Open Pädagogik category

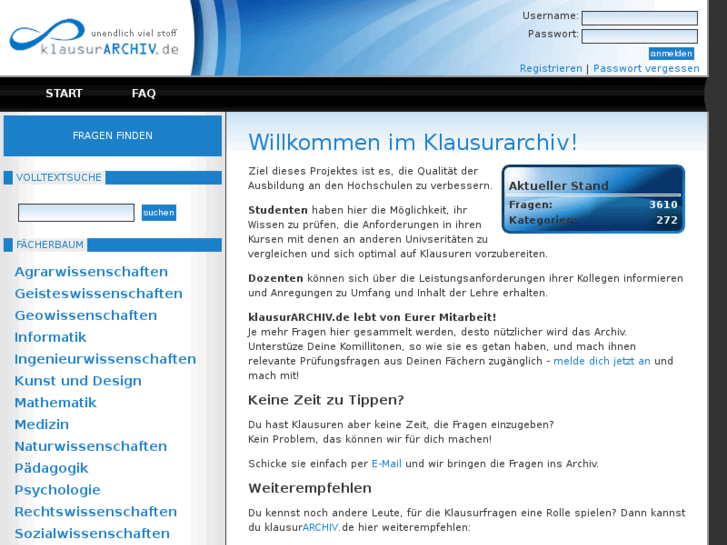coord(51,468)
